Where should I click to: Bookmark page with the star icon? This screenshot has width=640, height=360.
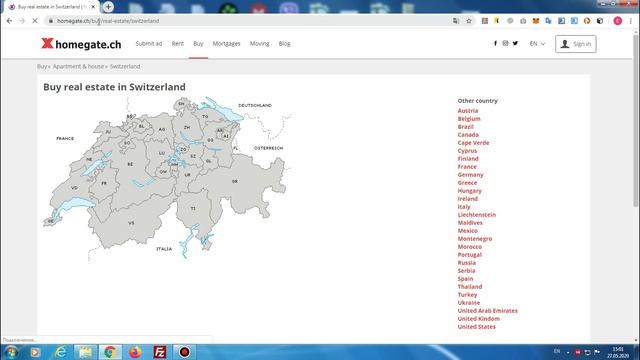coord(469,21)
